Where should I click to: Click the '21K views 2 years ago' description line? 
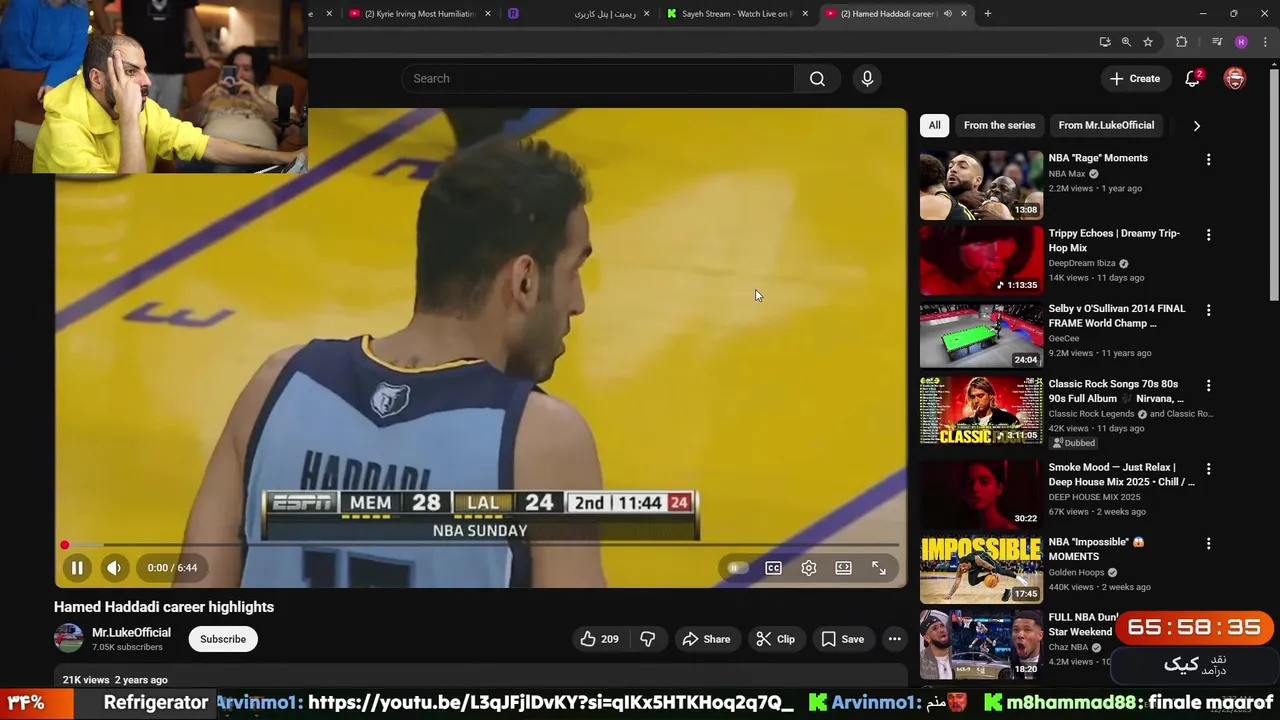pos(115,680)
